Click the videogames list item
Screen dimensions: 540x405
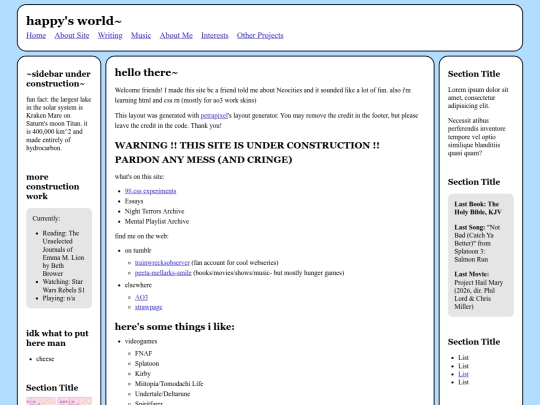click(x=141, y=341)
